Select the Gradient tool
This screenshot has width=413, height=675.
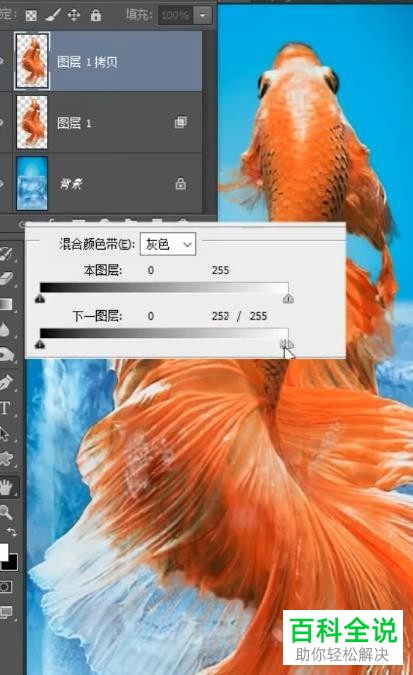click(x=6, y=304)
